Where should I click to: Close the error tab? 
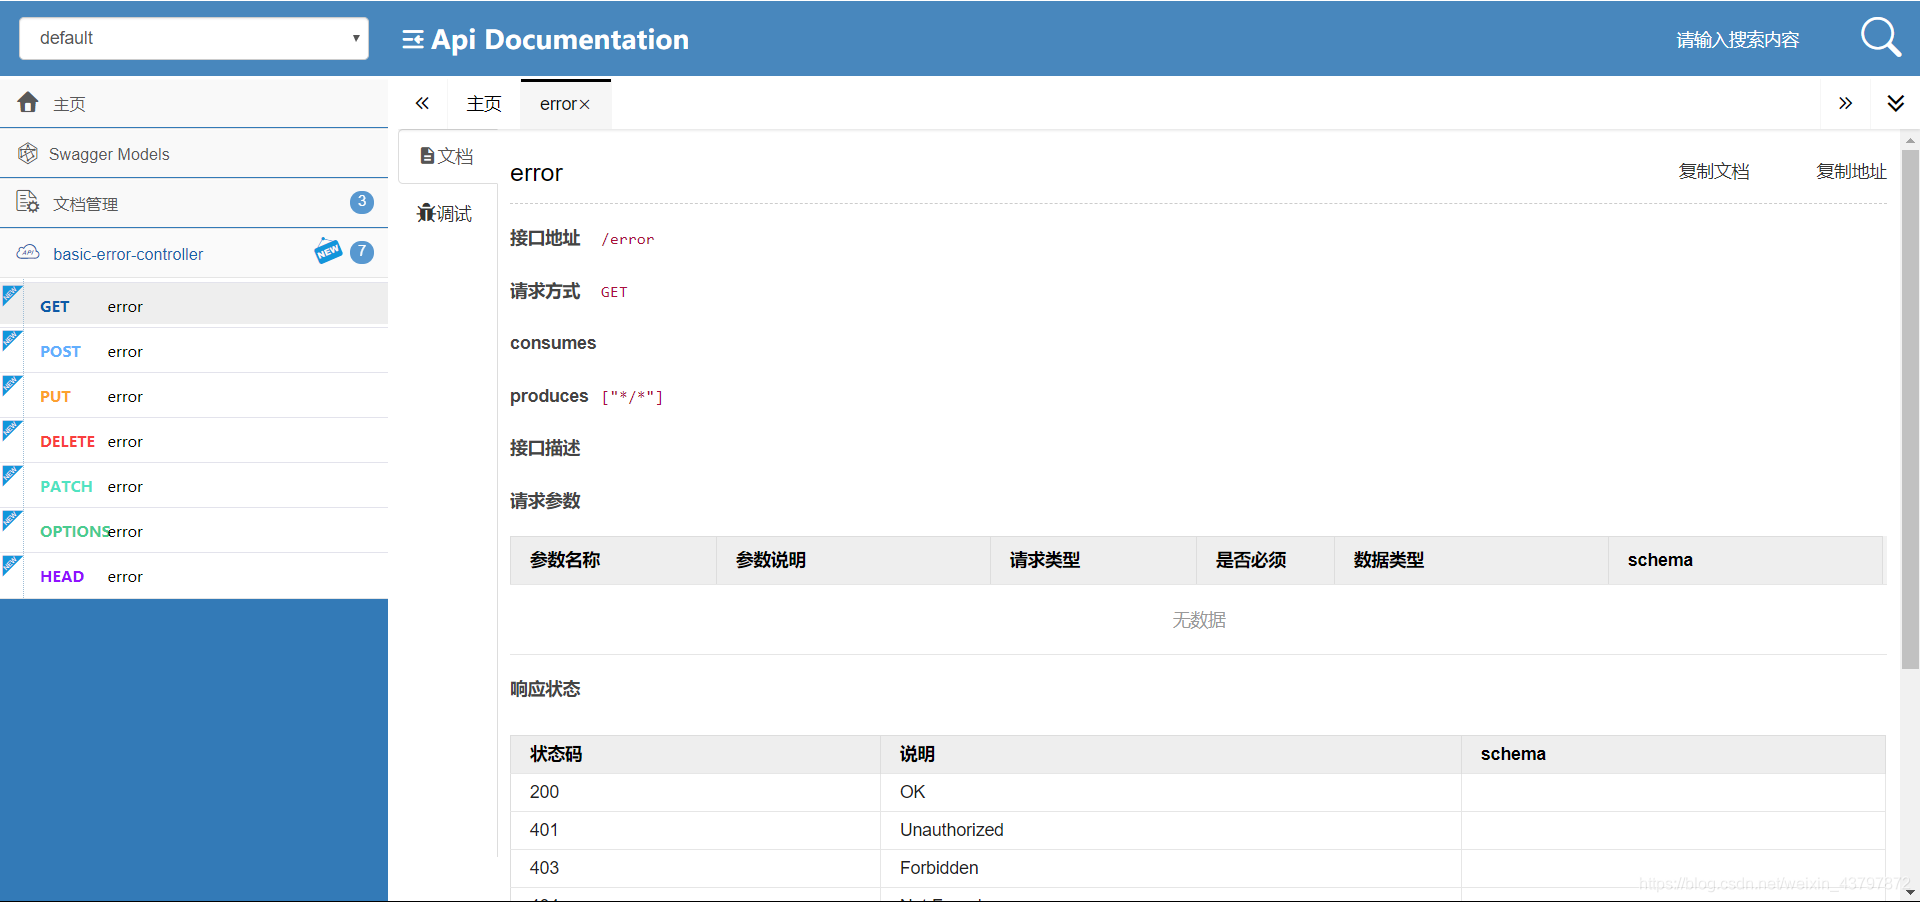click(x=585, y=105)
